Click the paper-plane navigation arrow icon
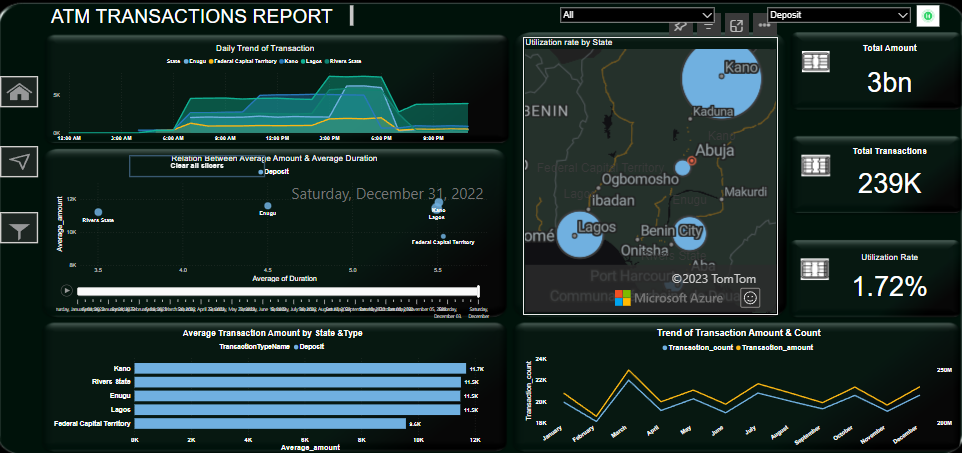Image resolution: width=962 pixels, height=453 pixels. [21, 161]
